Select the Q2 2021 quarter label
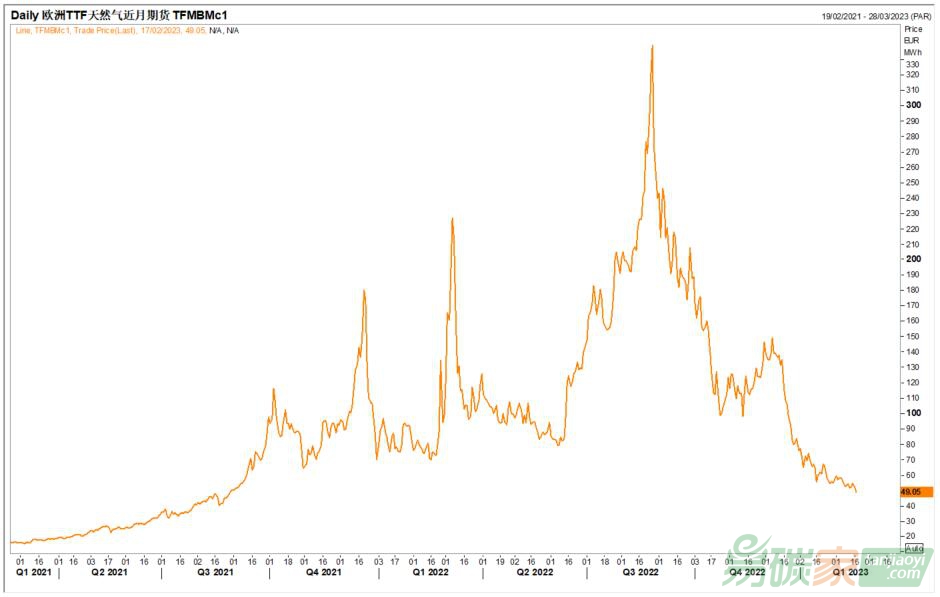The width and height of the screenshot is (940, 597). click(109, 573)
